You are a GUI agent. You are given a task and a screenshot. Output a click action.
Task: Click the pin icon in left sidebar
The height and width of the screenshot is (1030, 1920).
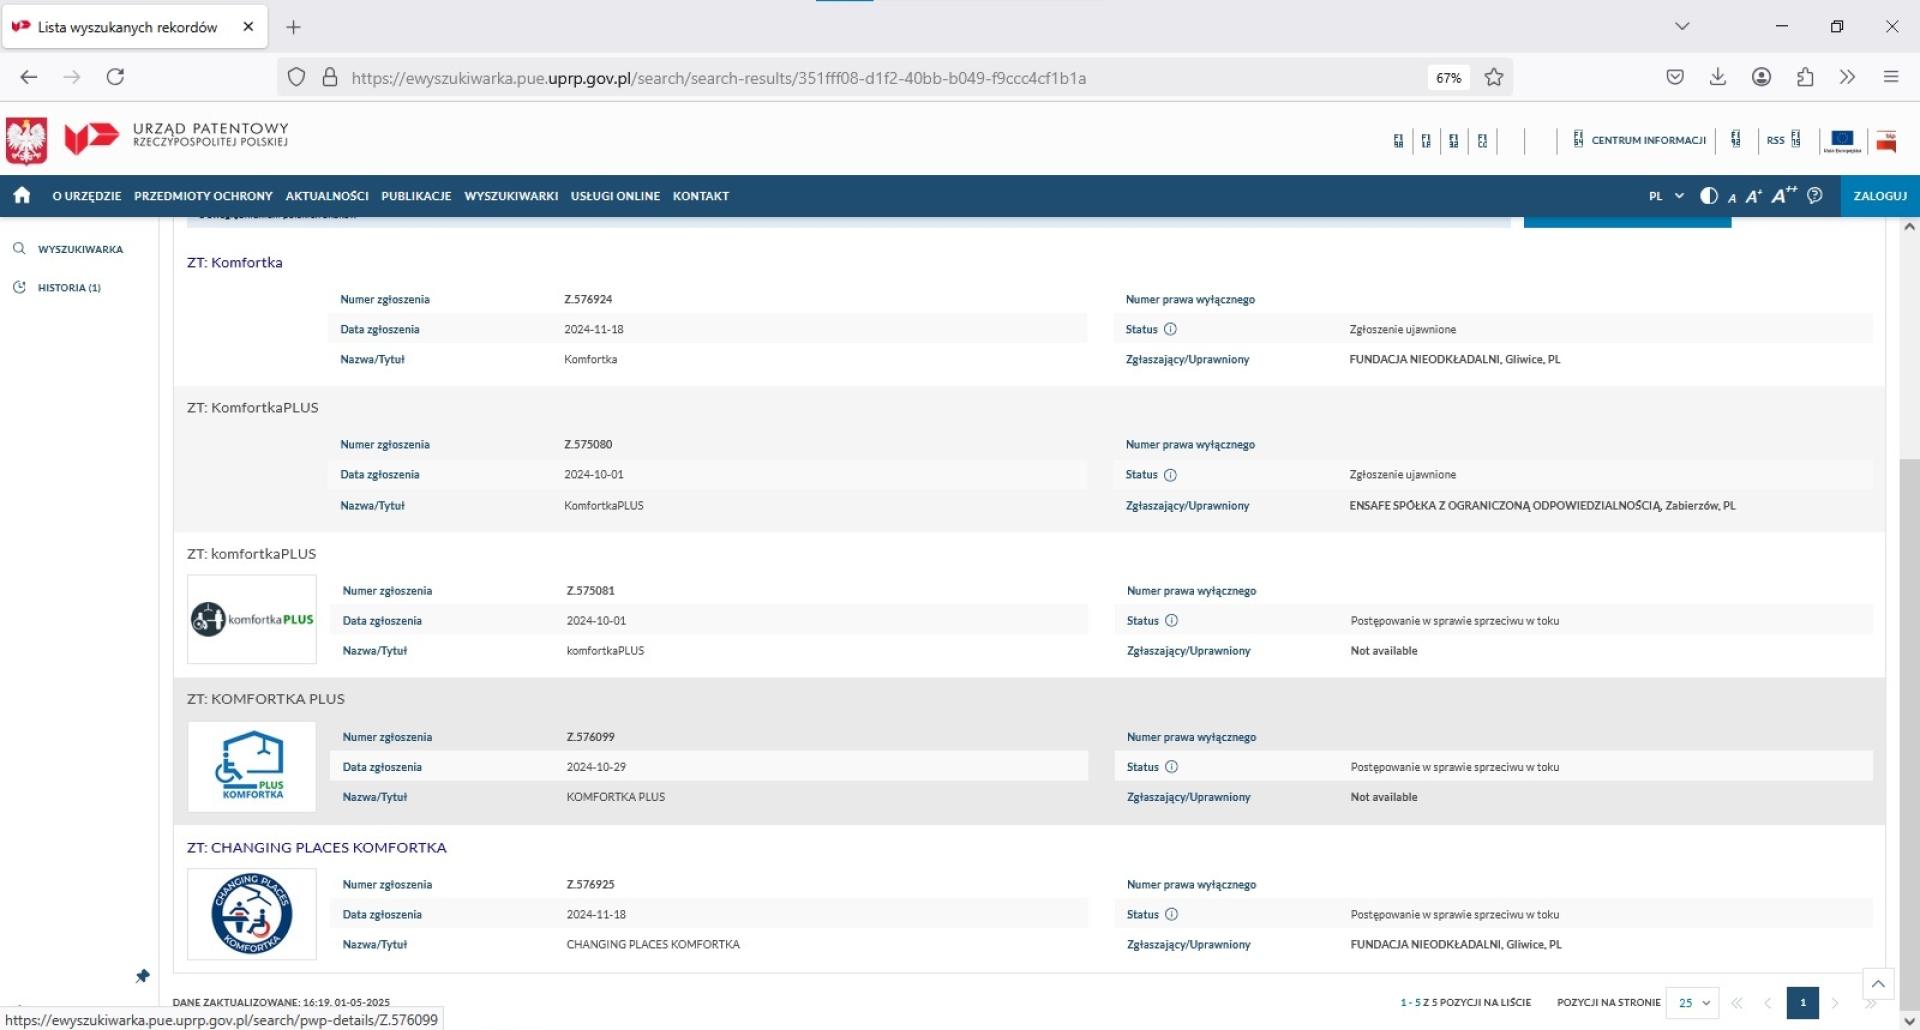[143, 976]
